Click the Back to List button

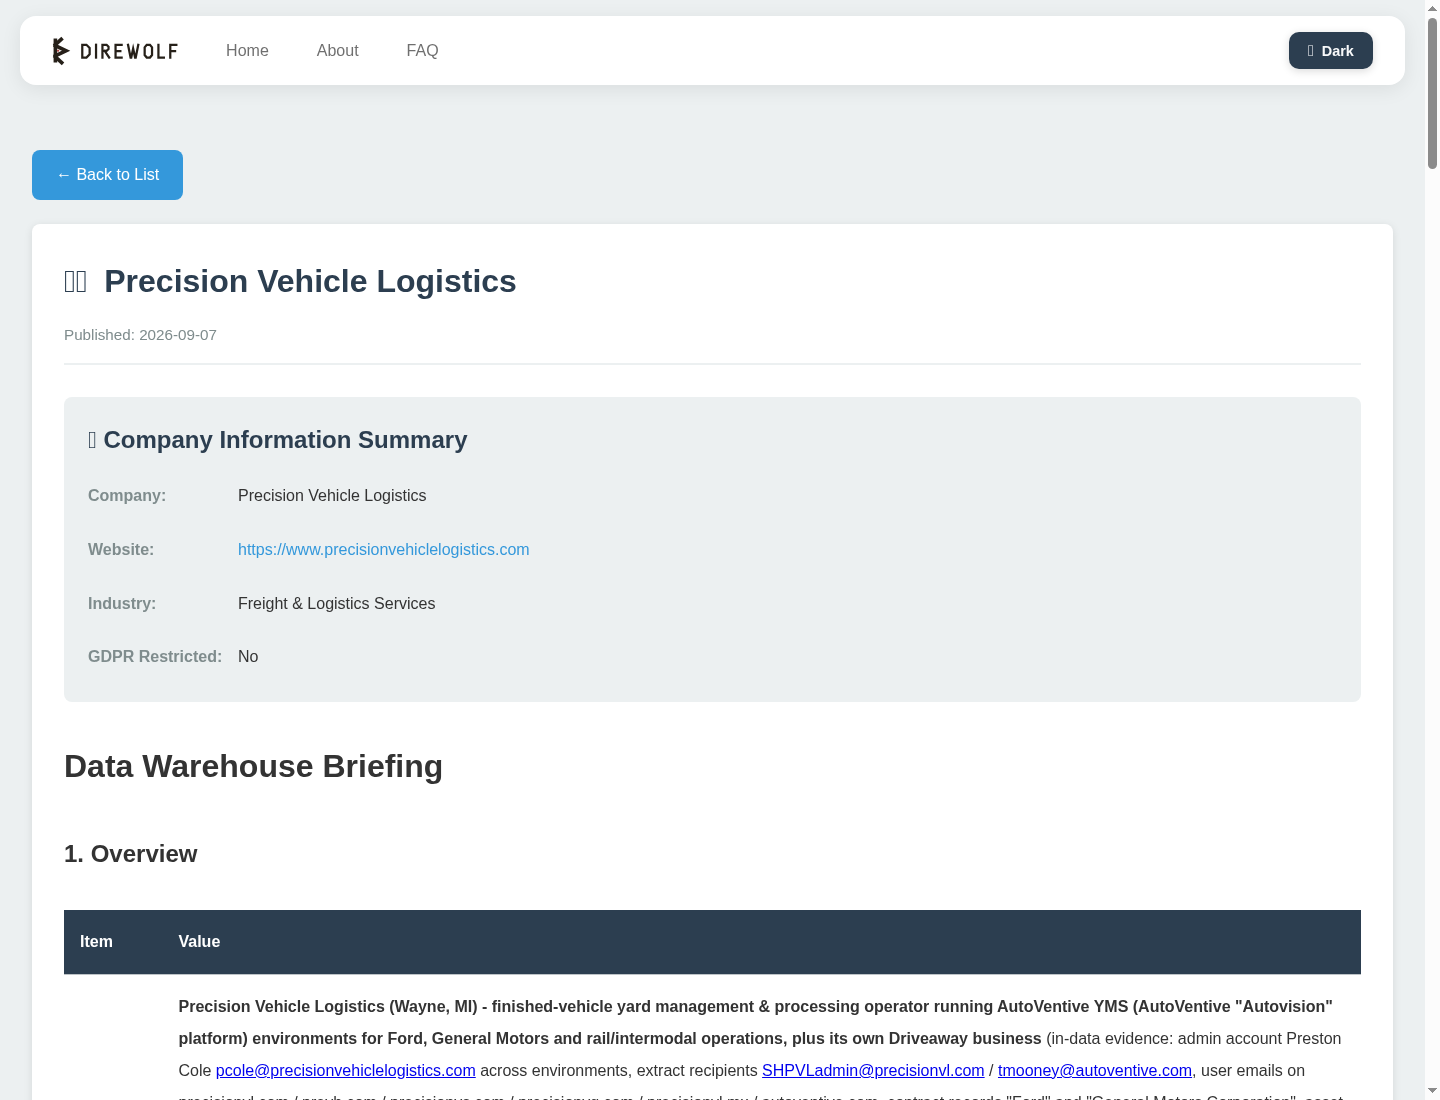(x=107, y=175)
